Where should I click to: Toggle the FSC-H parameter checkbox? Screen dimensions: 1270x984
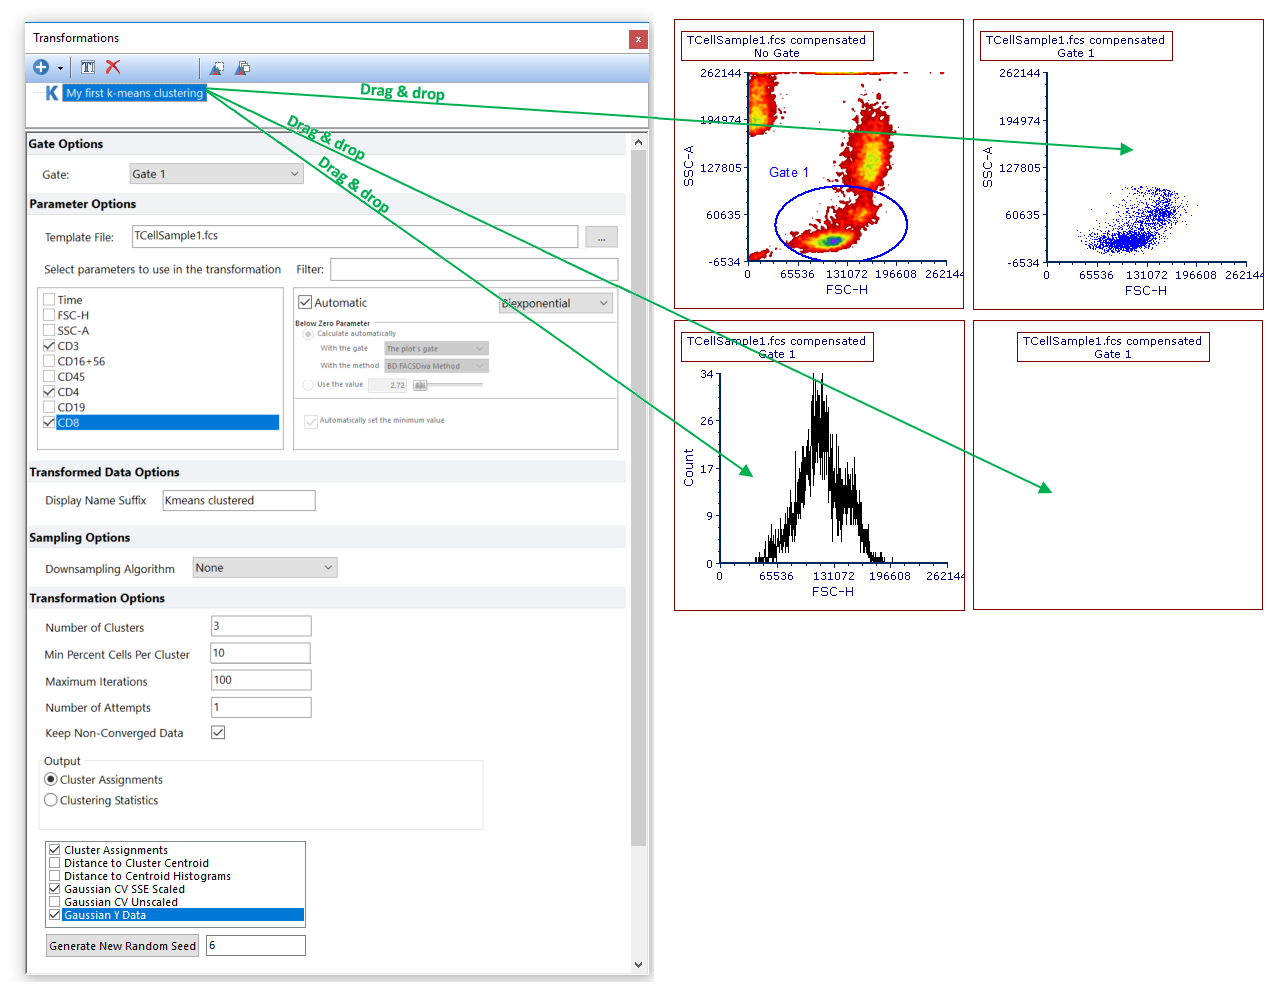pyautogui.click(x=49, y=315)
